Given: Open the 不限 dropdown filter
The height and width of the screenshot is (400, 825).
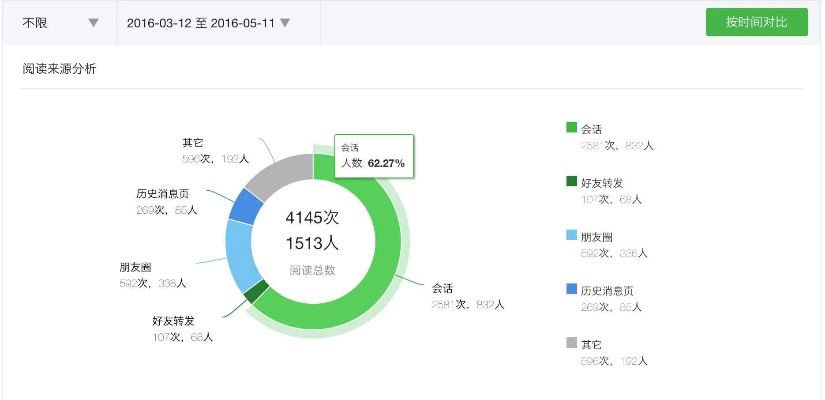Looking at the screenshot, I should click(x=58, y=22).
